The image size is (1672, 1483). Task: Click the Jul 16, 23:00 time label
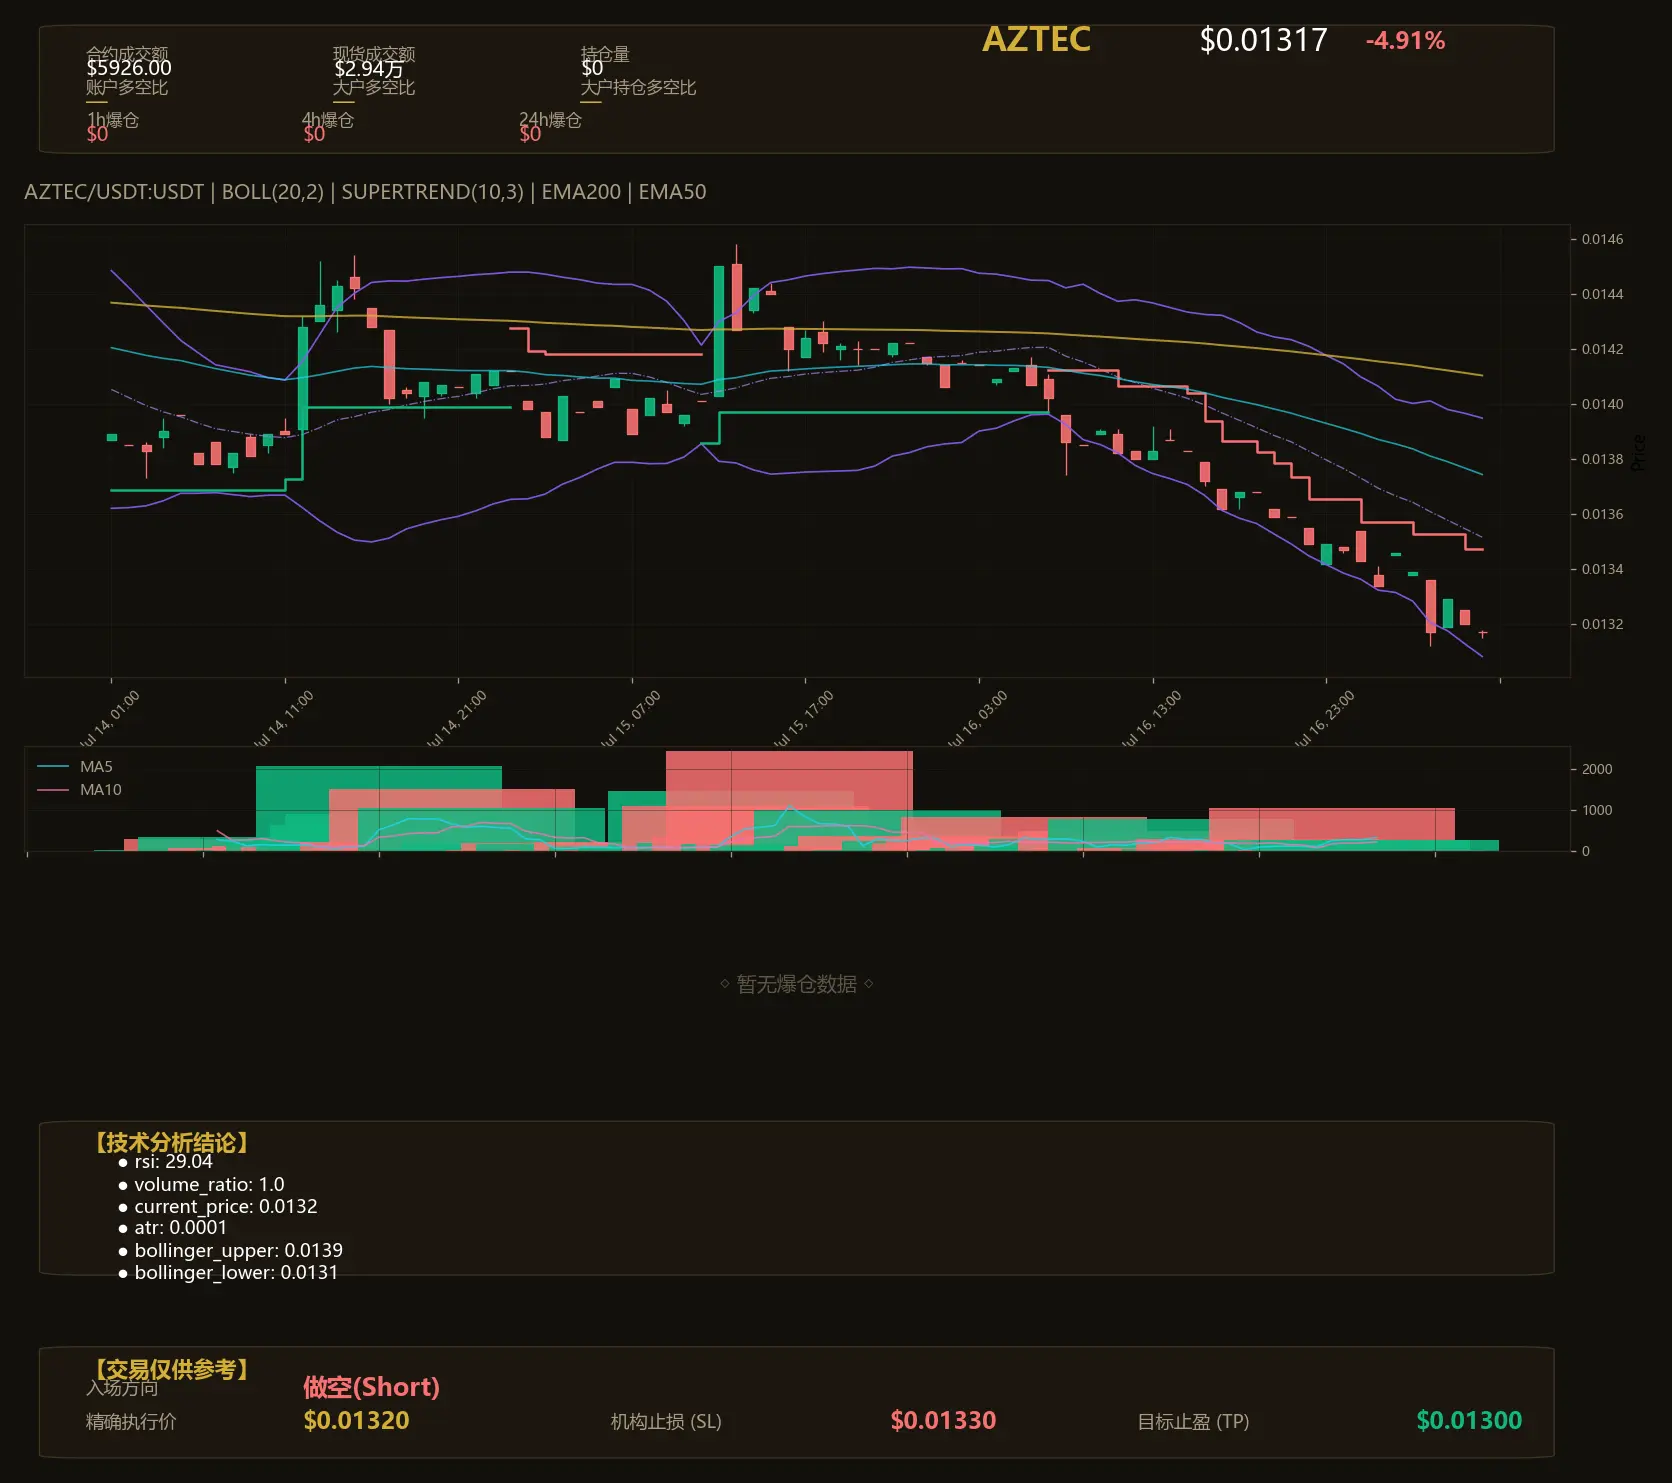(x=1324, y=720)
